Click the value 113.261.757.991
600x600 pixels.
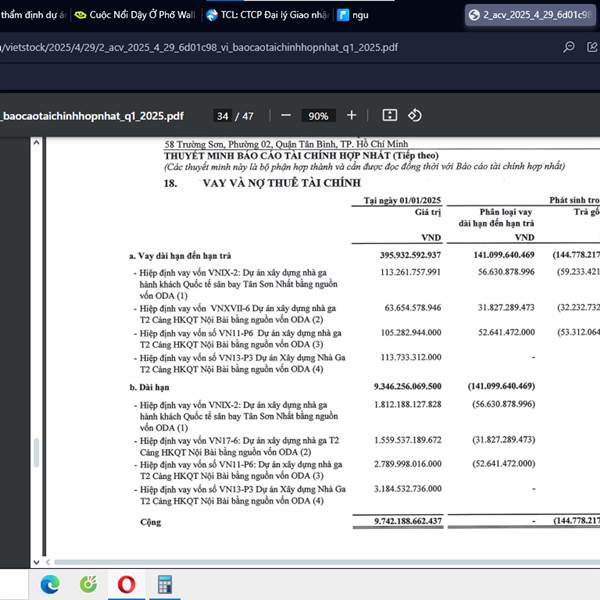pyautogui.click(x=410, y=272)
